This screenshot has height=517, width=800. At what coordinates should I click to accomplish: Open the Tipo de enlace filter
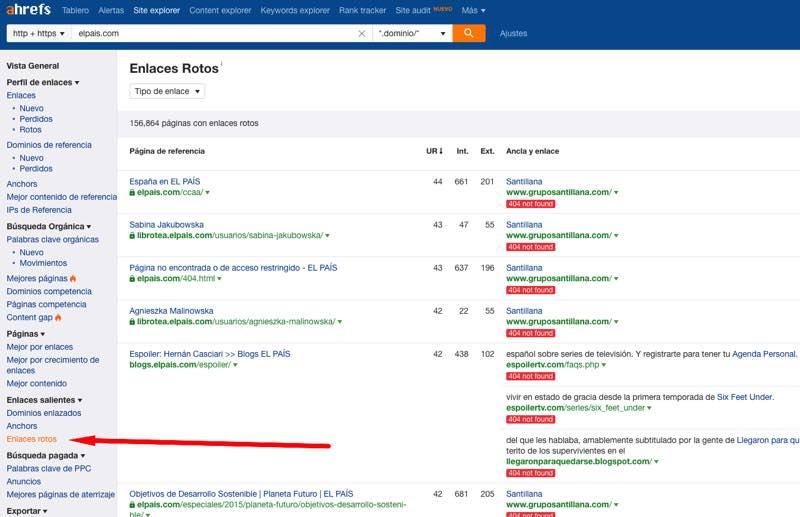[167, 91]
